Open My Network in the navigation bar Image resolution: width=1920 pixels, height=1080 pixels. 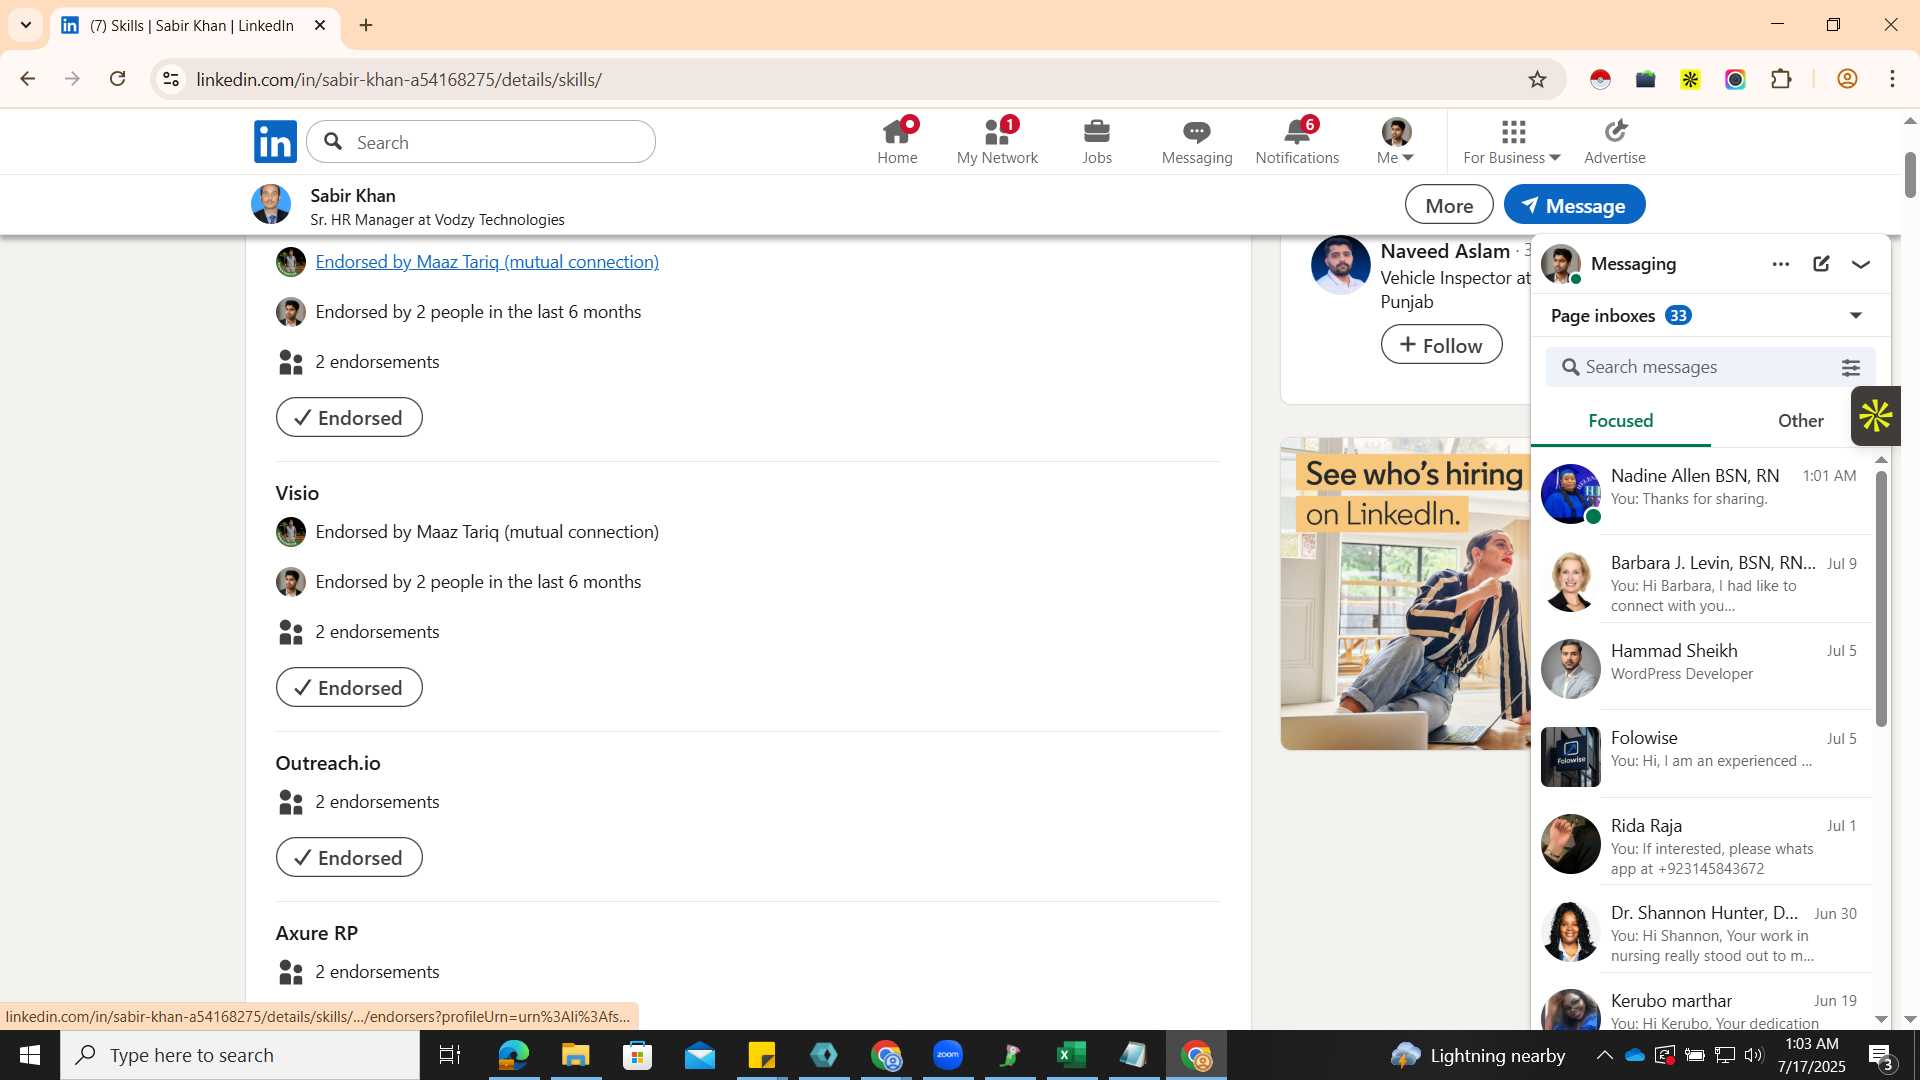tap(997, 141)
